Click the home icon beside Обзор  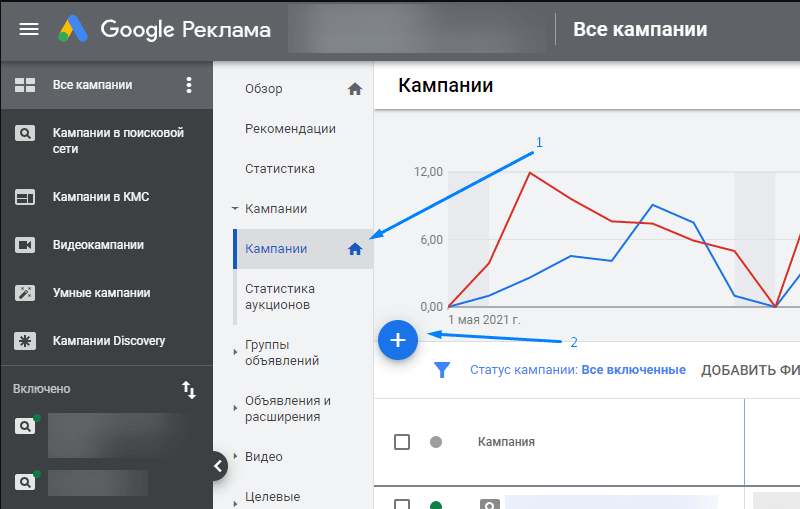pos(355,89)
